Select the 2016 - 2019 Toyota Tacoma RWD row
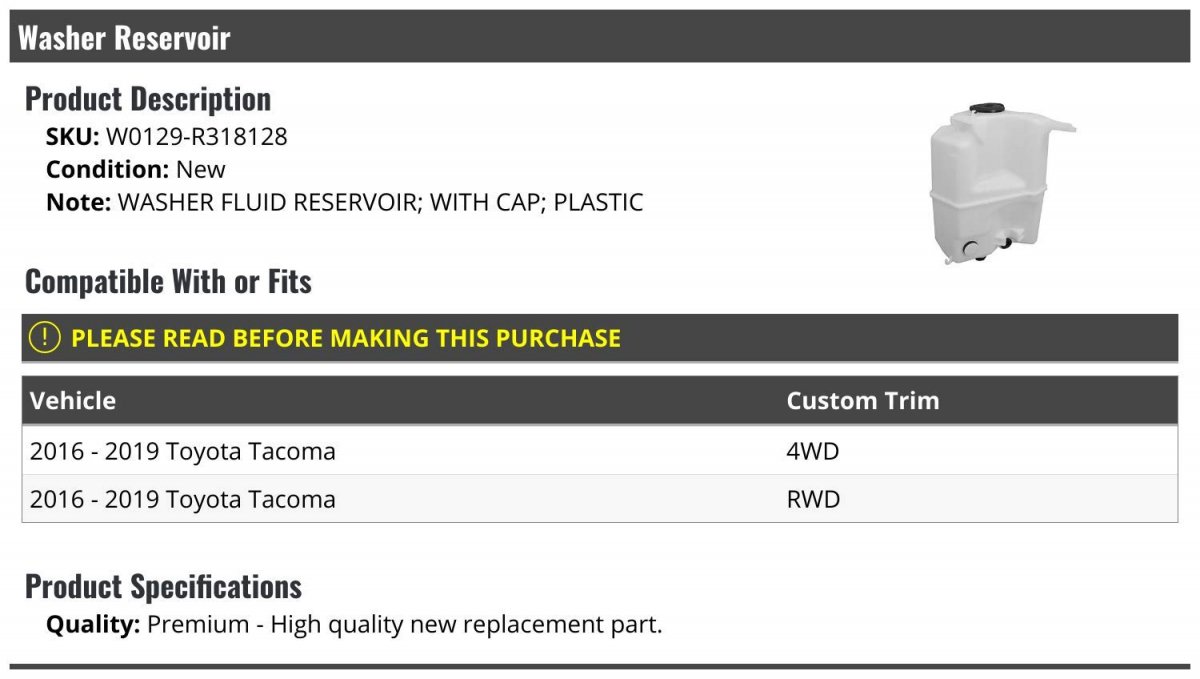Image resolution: width=1200 pixels, height=679 pixels. 600,499
